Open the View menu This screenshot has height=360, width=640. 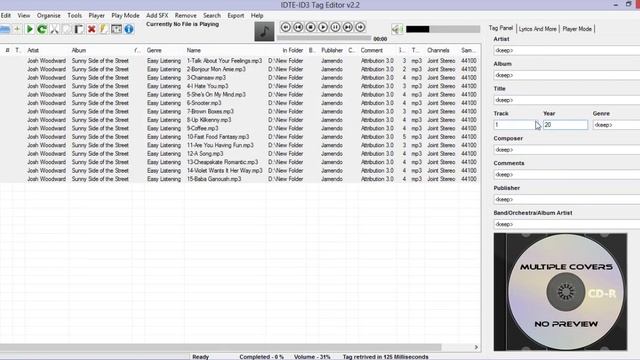[24, 16]
